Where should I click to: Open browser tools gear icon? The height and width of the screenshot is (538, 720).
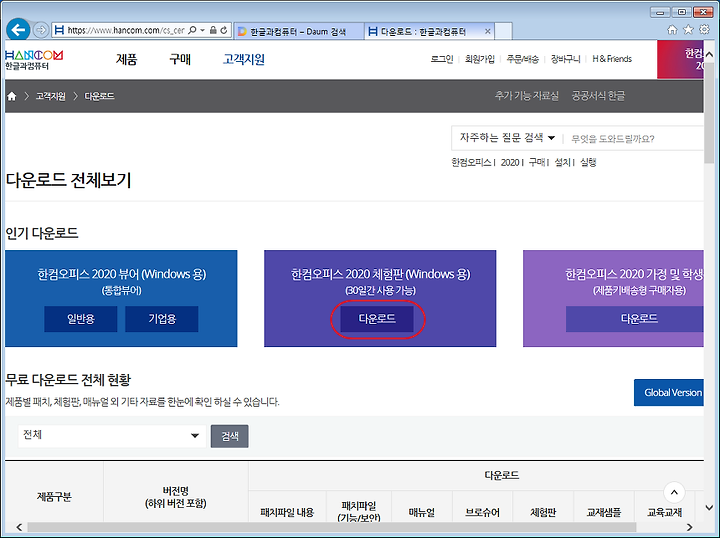704,30
